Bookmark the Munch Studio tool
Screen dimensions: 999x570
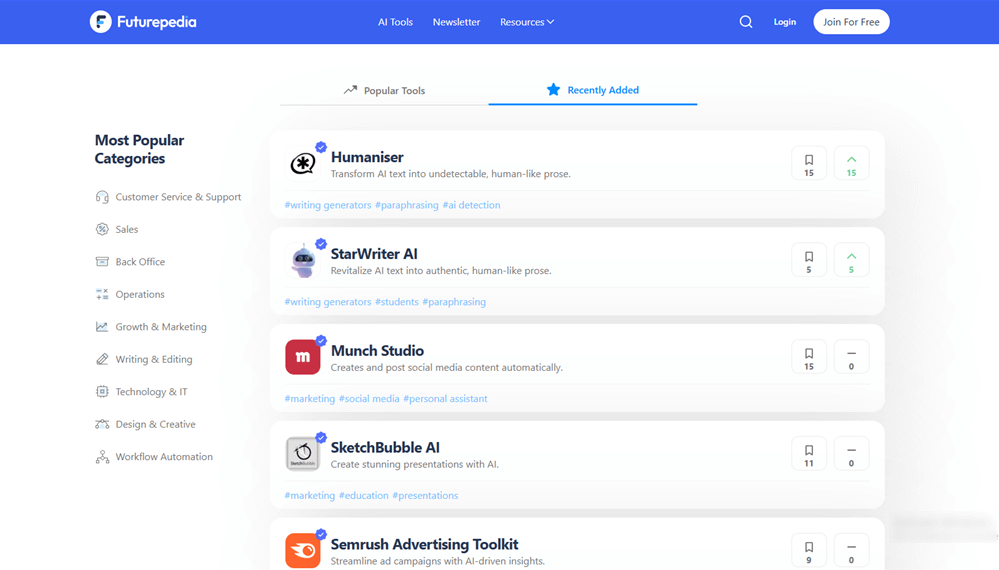[x=809, y=357]
